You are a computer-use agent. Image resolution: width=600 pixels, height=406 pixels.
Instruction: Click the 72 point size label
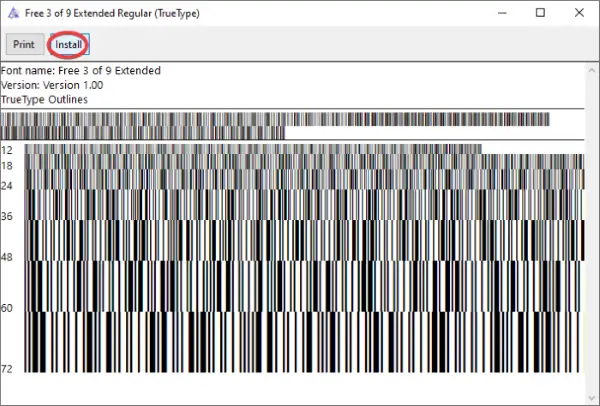point(7,369)
